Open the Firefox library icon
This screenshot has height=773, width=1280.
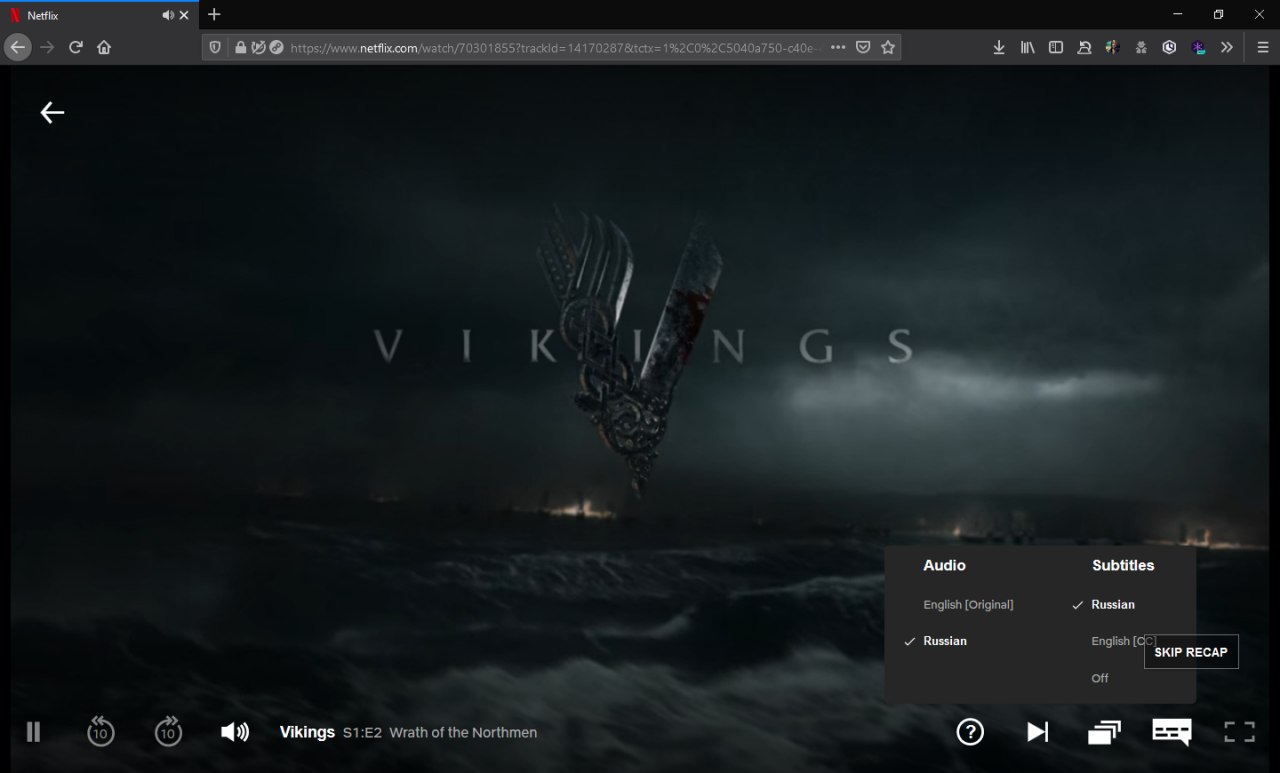pos(1027,47)
